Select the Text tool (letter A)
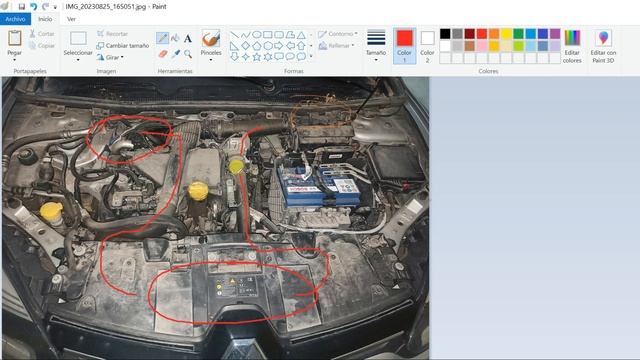The width and height of the screenshot is (640, 360). [188, 39]
